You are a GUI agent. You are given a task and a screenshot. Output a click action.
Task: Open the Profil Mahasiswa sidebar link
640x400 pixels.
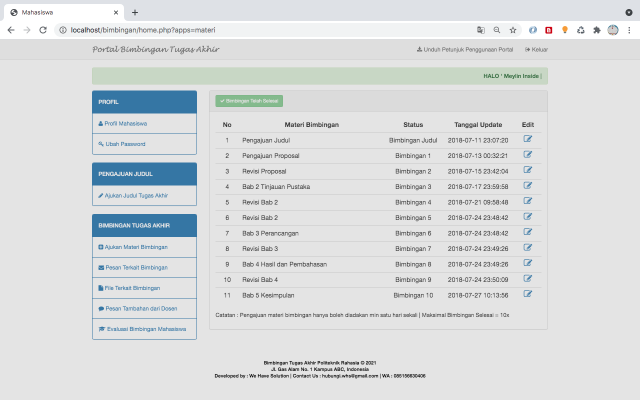pyautogui.click(x=125, y=124)
